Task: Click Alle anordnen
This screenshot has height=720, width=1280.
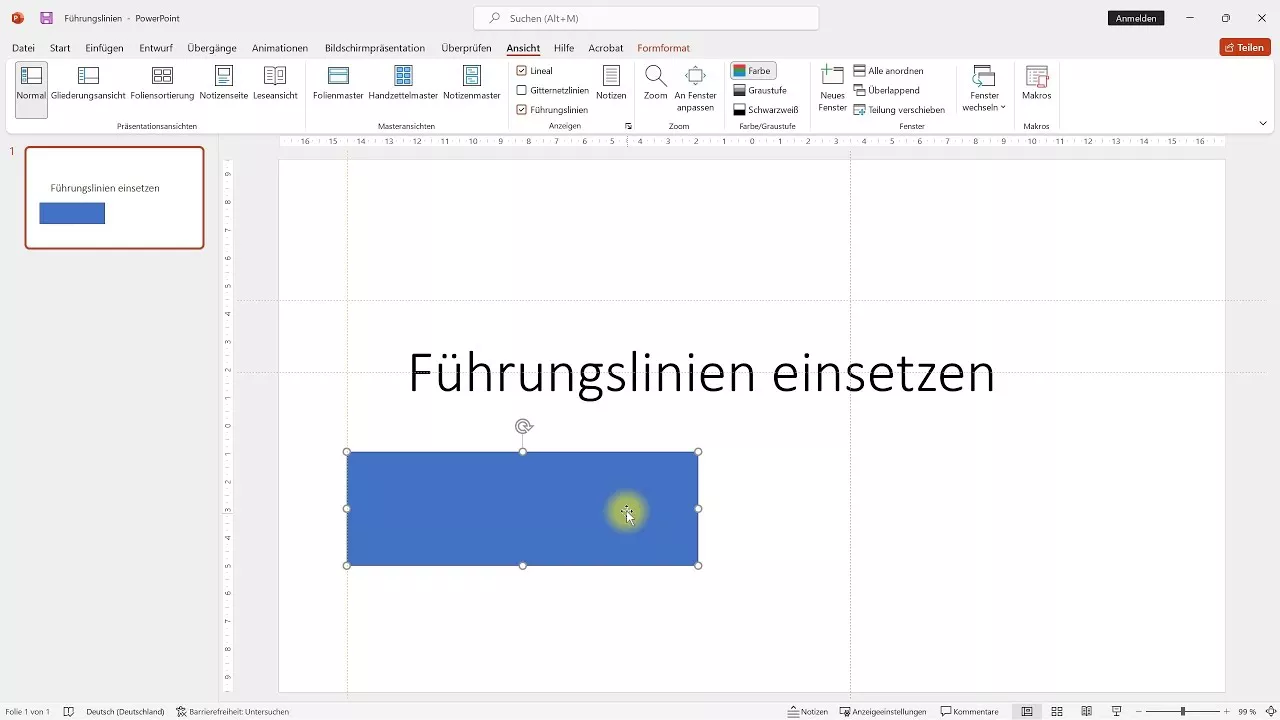Action: tap(888, 71)
